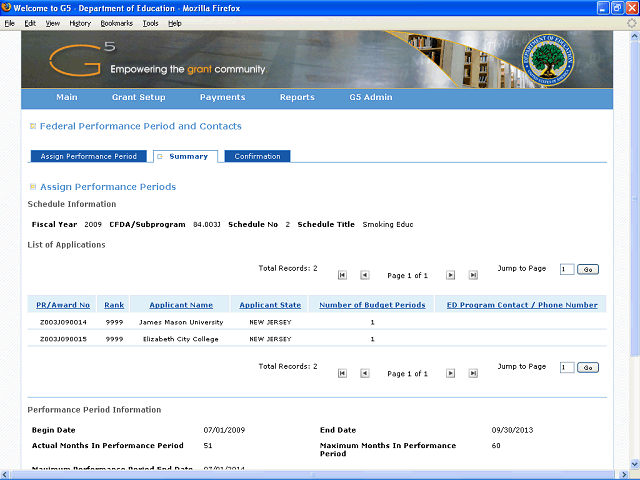Image resolution: width=640 pixels, height=480 pixels.
Task: Click the bottom Go button
Action: pyautogui.click(x=588, y=367)
